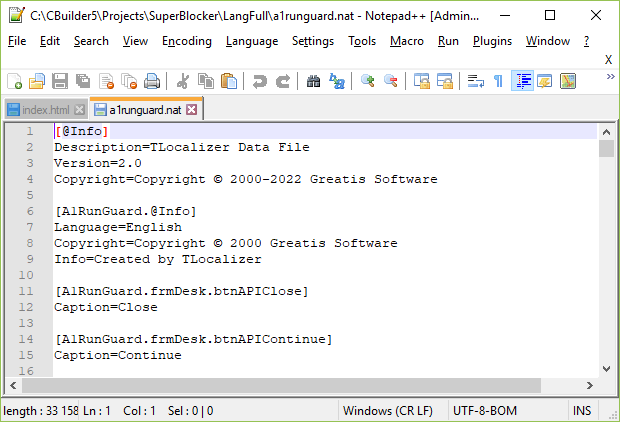Click the Open file folder icon
This screenshot has width=620, height=422.
point(37,81)
